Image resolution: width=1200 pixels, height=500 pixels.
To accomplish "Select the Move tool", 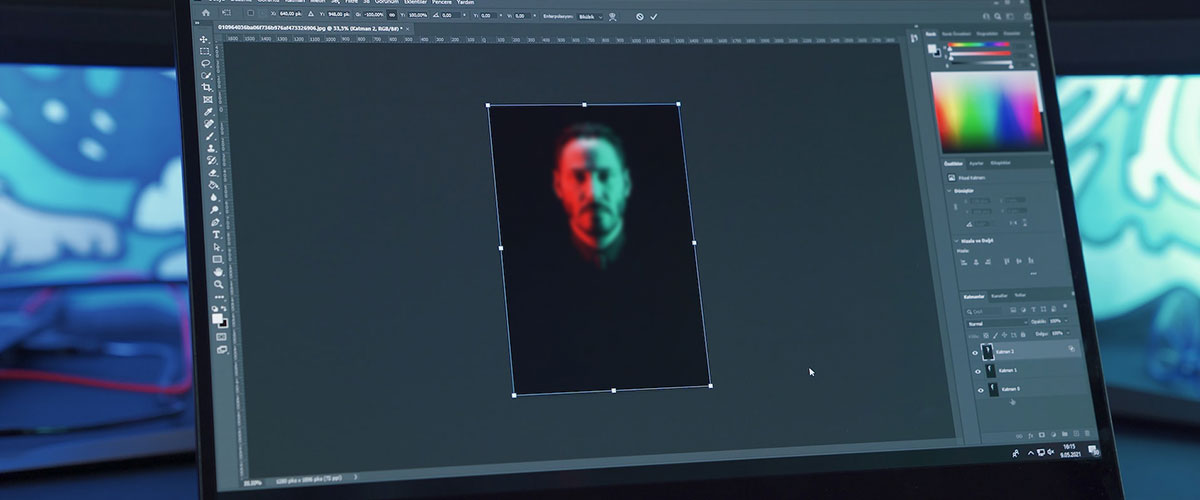I will pos(203,40).
